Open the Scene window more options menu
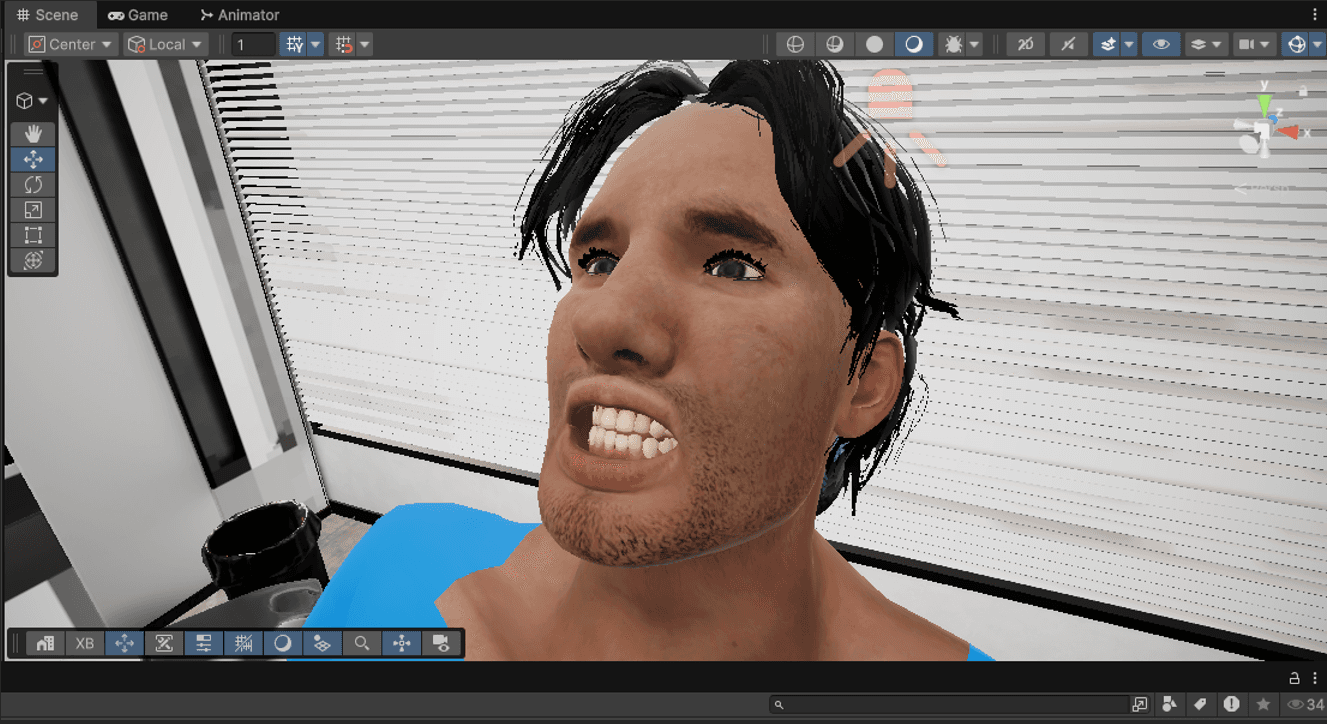Viewport: 1327px width, 724px height. (1314, 15)
